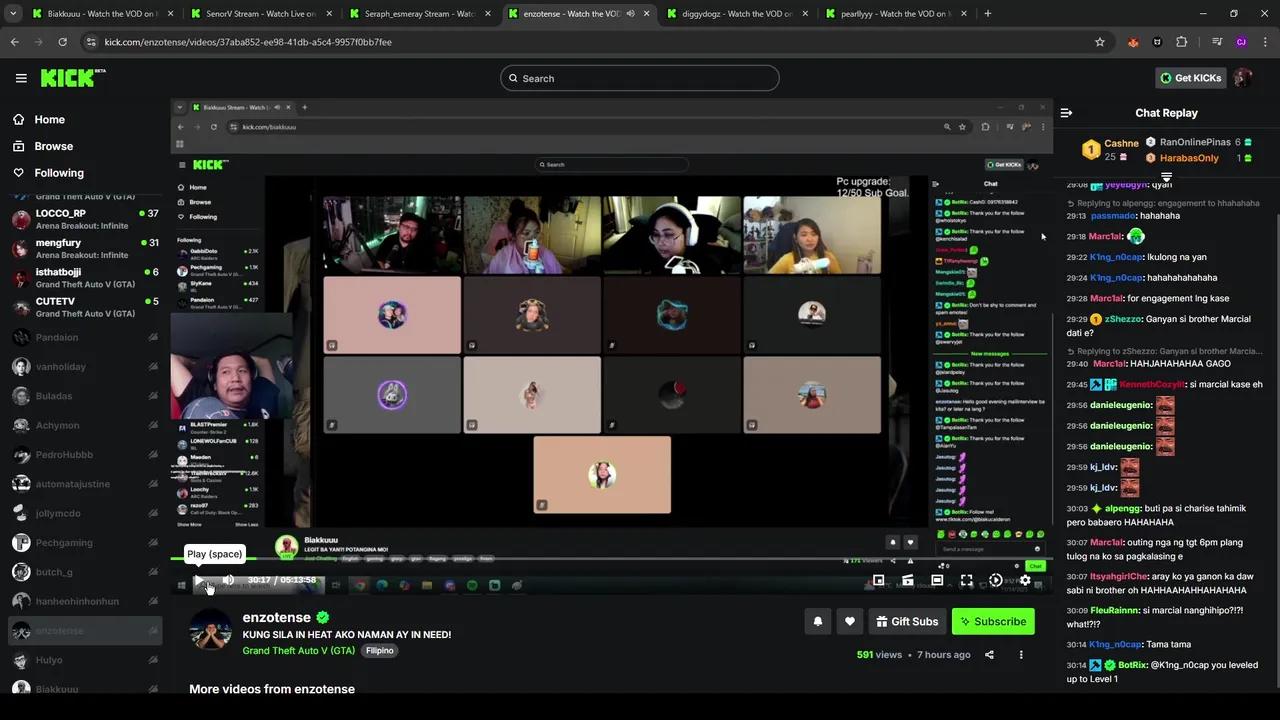
Task: Click the share icon next to view count
Action: [x=989, y=655]
